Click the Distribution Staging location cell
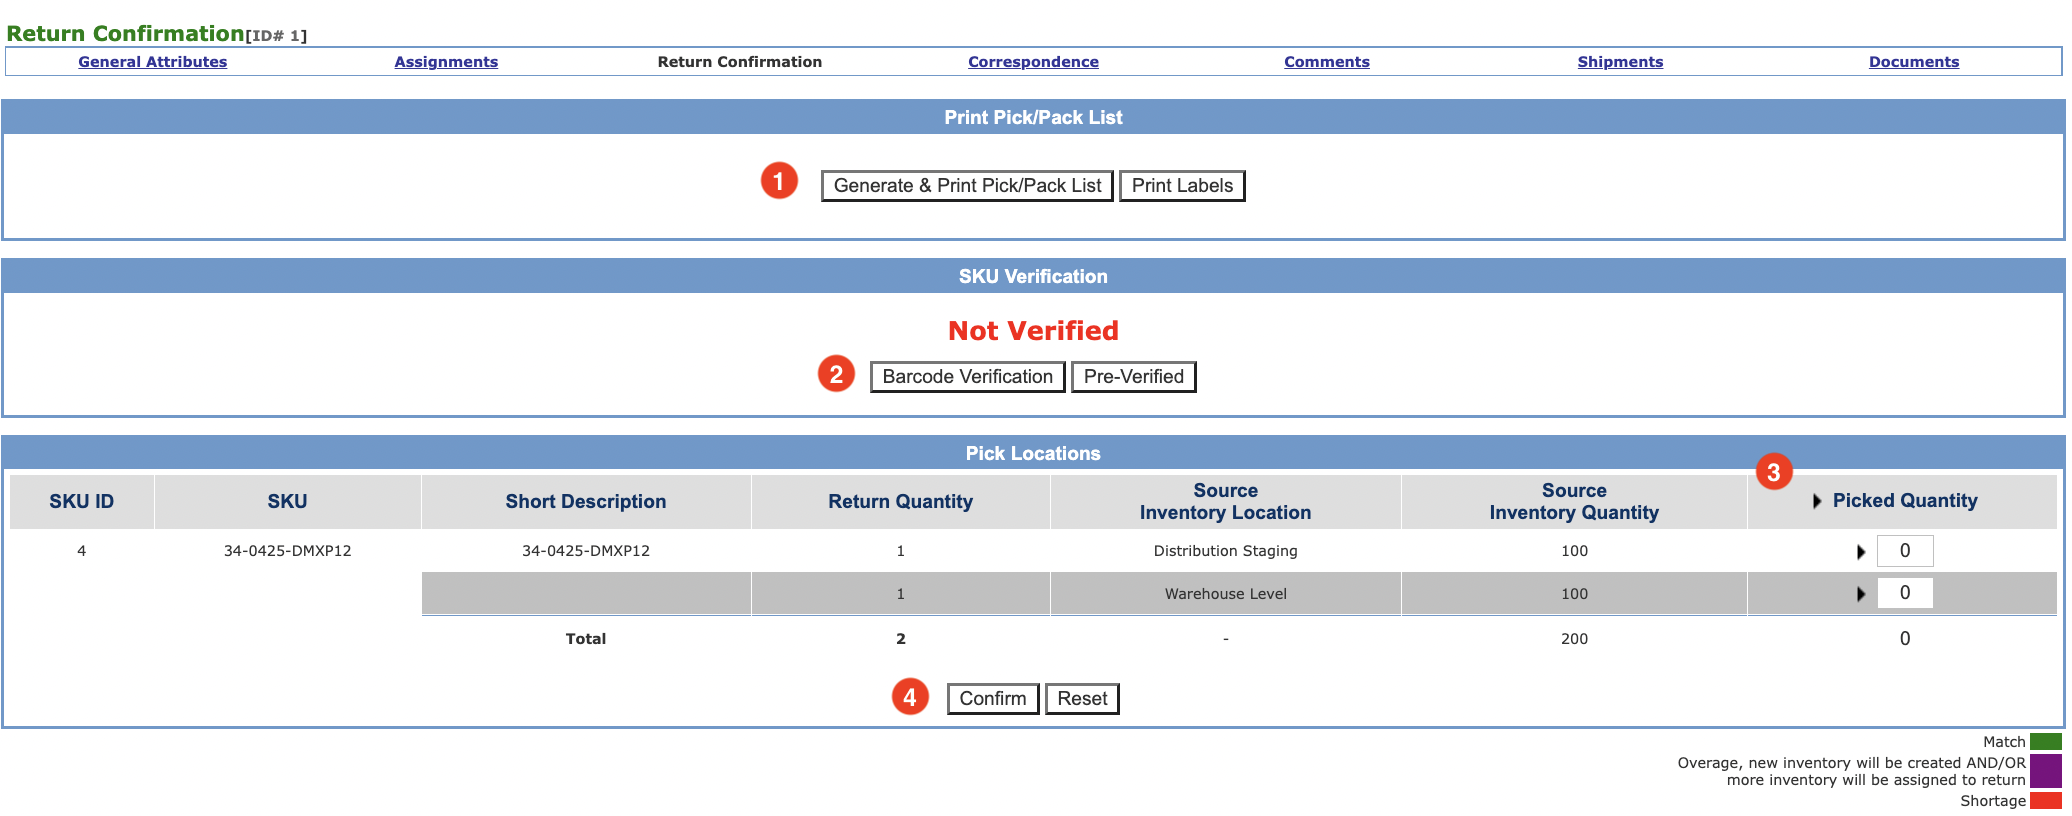The height and width of the screenshot is (816, 2072). [x=1225, y=551]
